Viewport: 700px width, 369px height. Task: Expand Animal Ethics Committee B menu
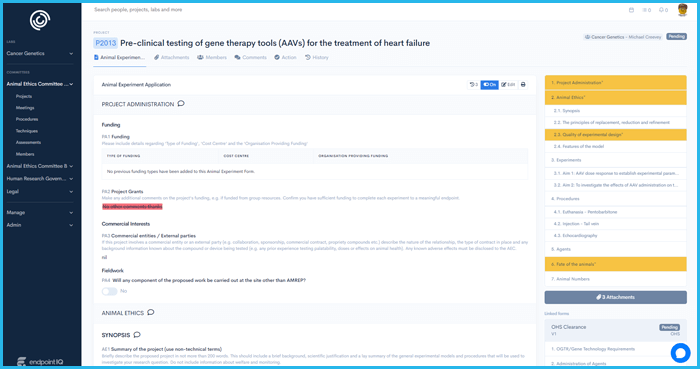coord(40,166)
